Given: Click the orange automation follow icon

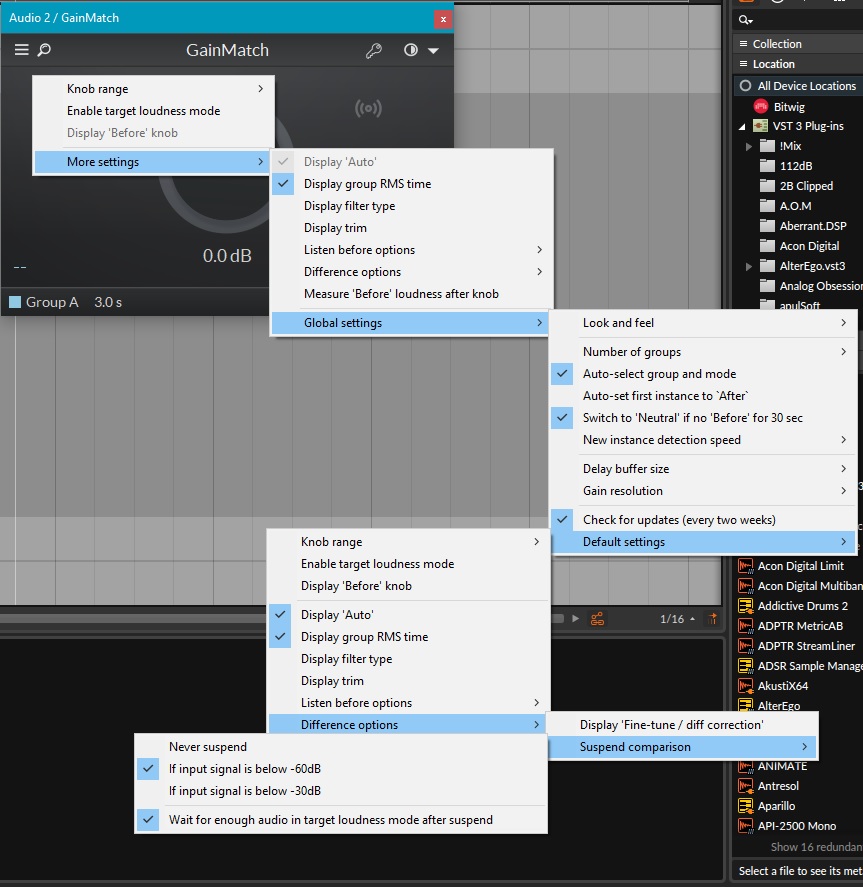Looking at the screenshot, I should coord(597,619).
